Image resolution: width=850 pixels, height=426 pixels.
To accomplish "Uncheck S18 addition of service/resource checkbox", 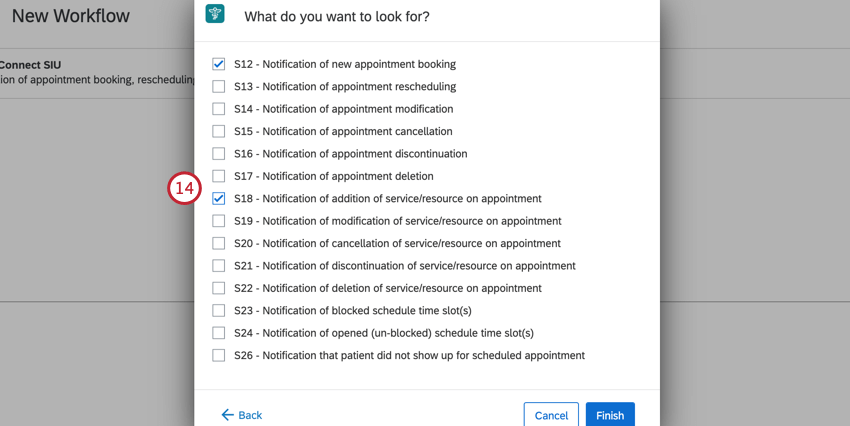I will pos(218,198).
